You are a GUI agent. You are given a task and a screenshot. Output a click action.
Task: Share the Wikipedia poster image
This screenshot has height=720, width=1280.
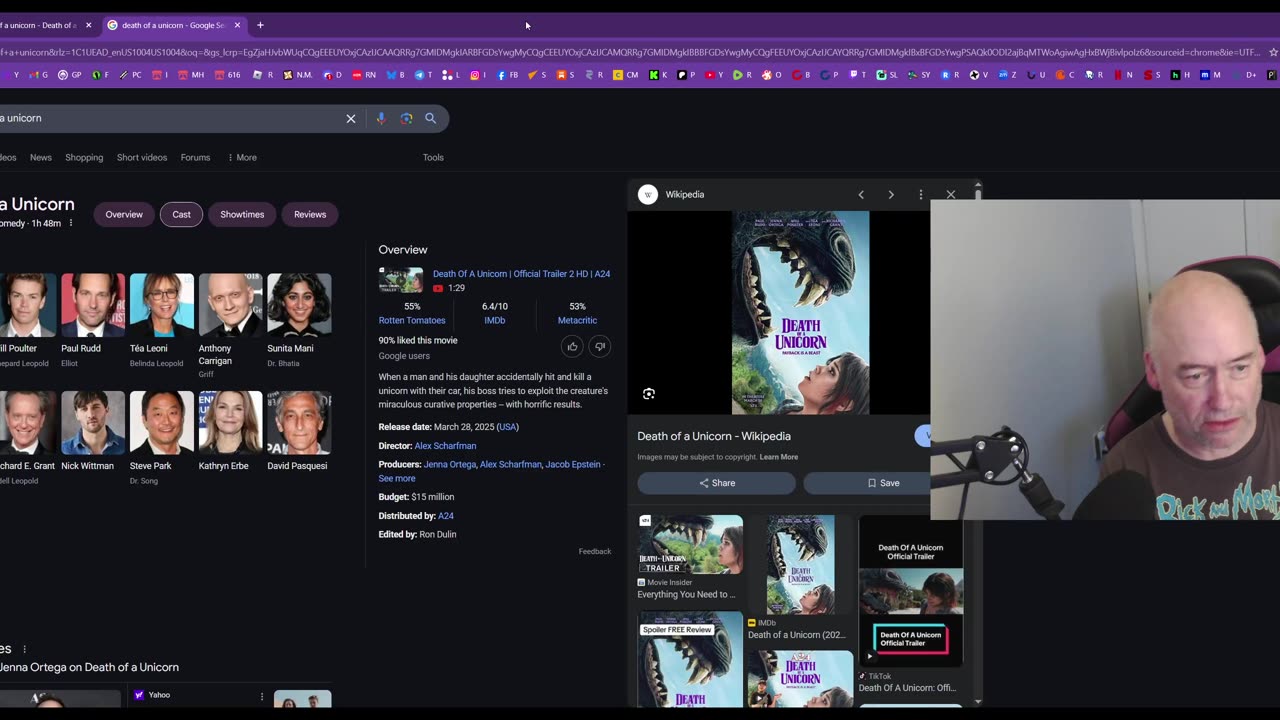(717, 483)
